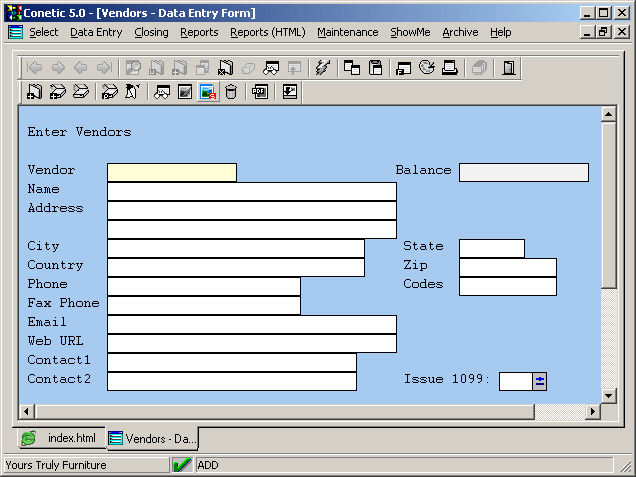The width and height of the screenshot is (636, 477).
Task: Open the Reports (HTML) menu
Action: pos(267,32)
